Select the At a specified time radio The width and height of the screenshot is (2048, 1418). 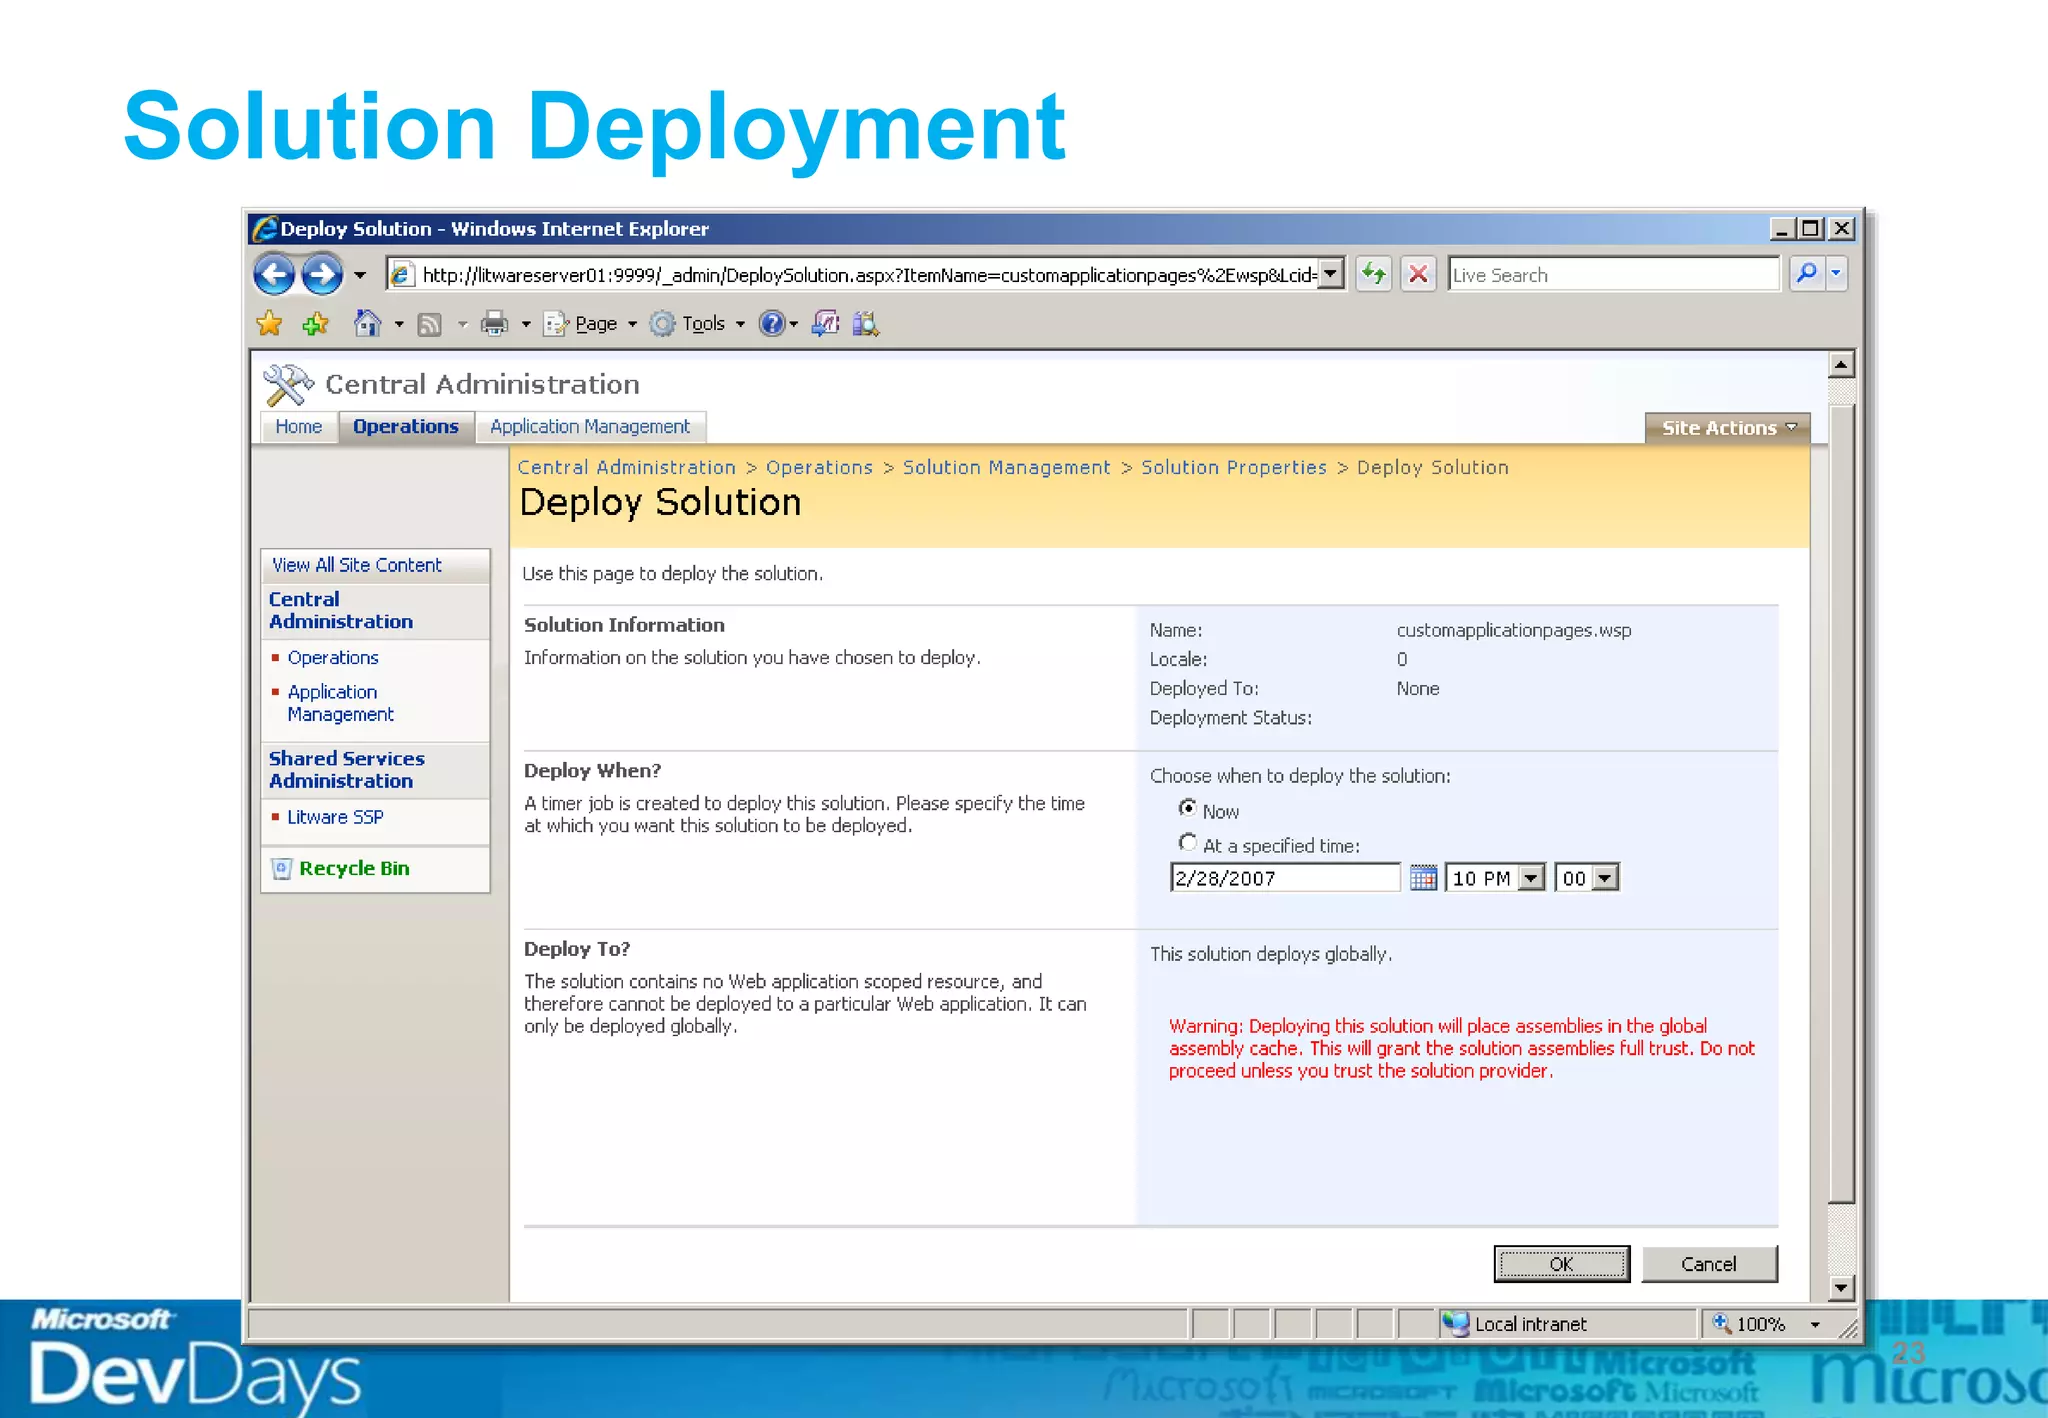pos(1187,842)
